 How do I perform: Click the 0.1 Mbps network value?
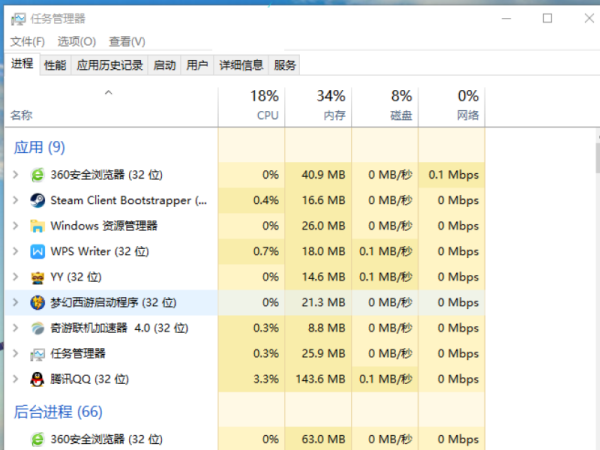[x=453, y=175]
